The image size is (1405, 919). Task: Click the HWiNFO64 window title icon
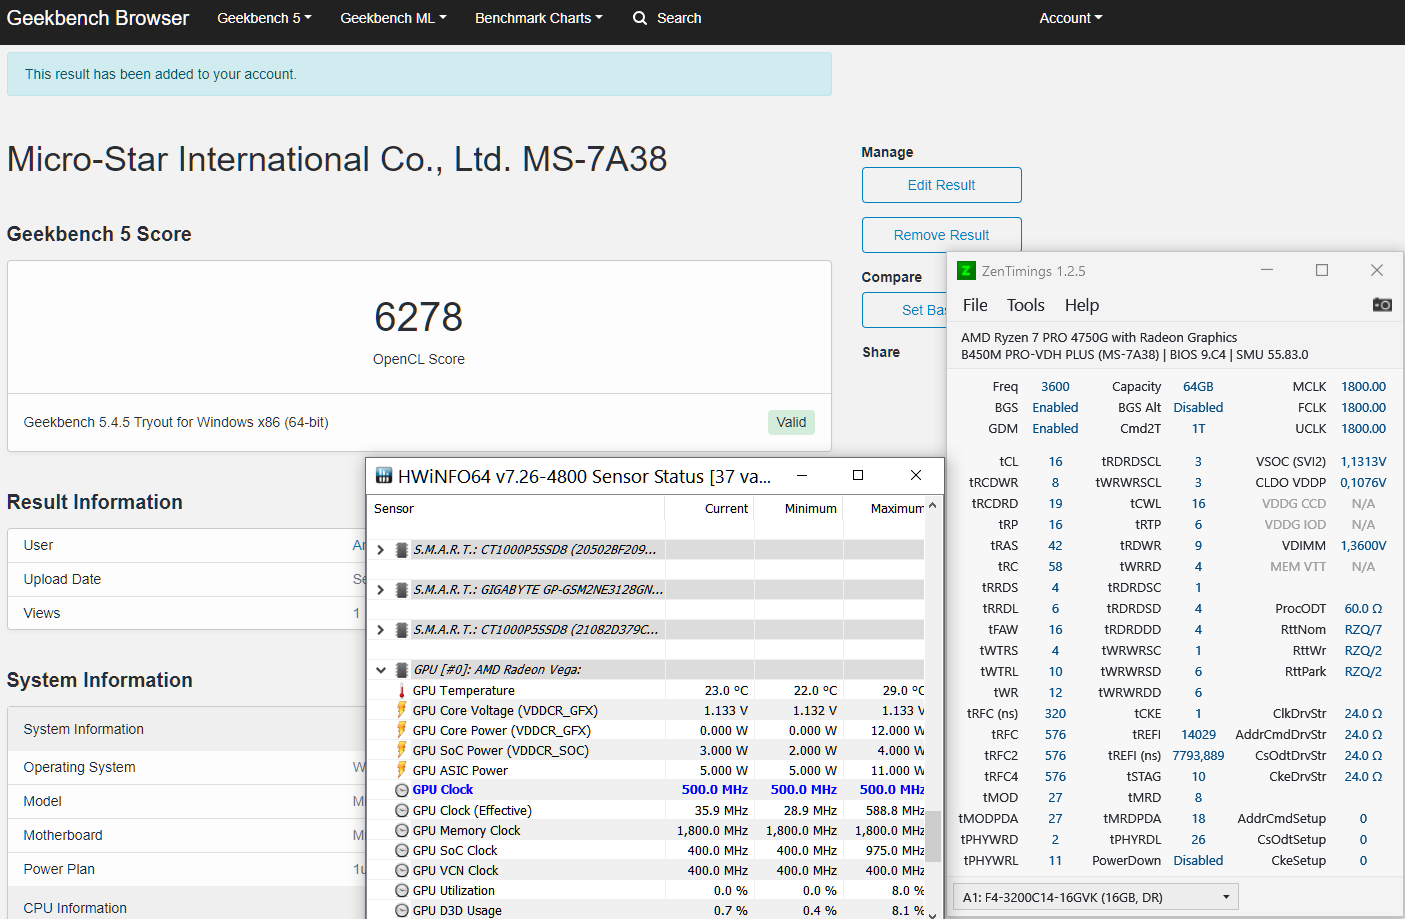coord(383,476)
